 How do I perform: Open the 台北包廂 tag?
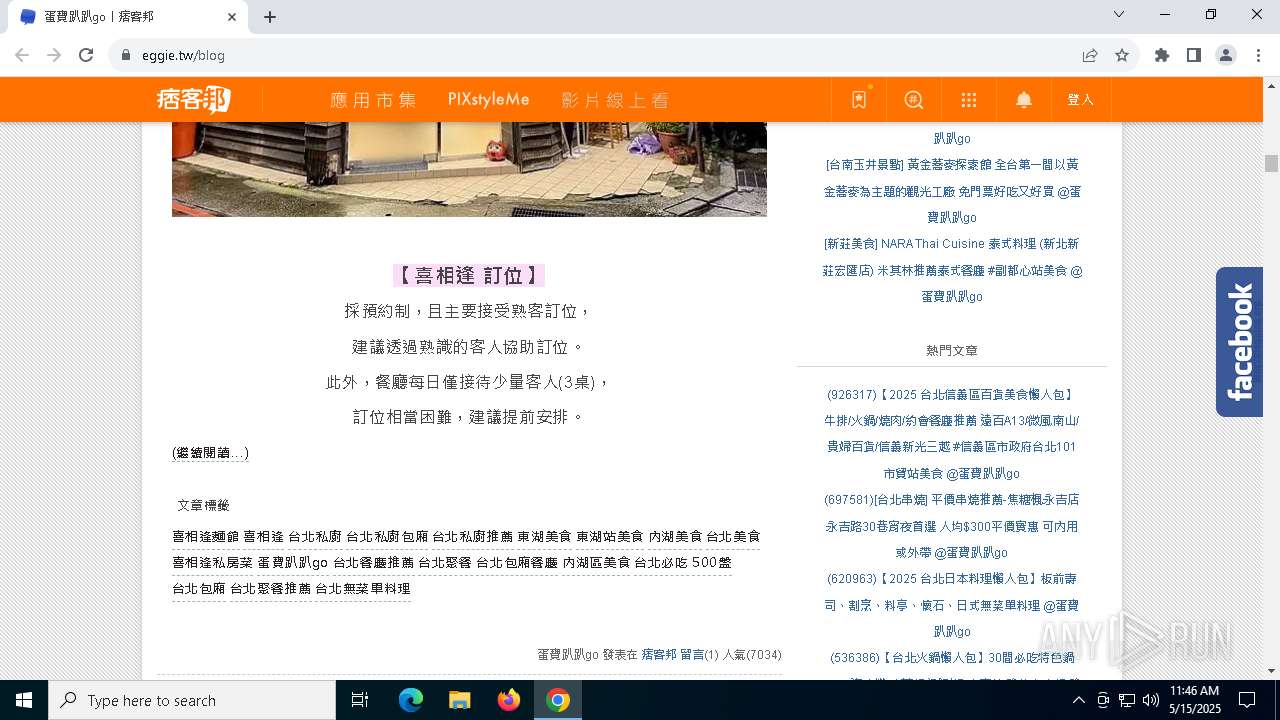pos(199,589)
